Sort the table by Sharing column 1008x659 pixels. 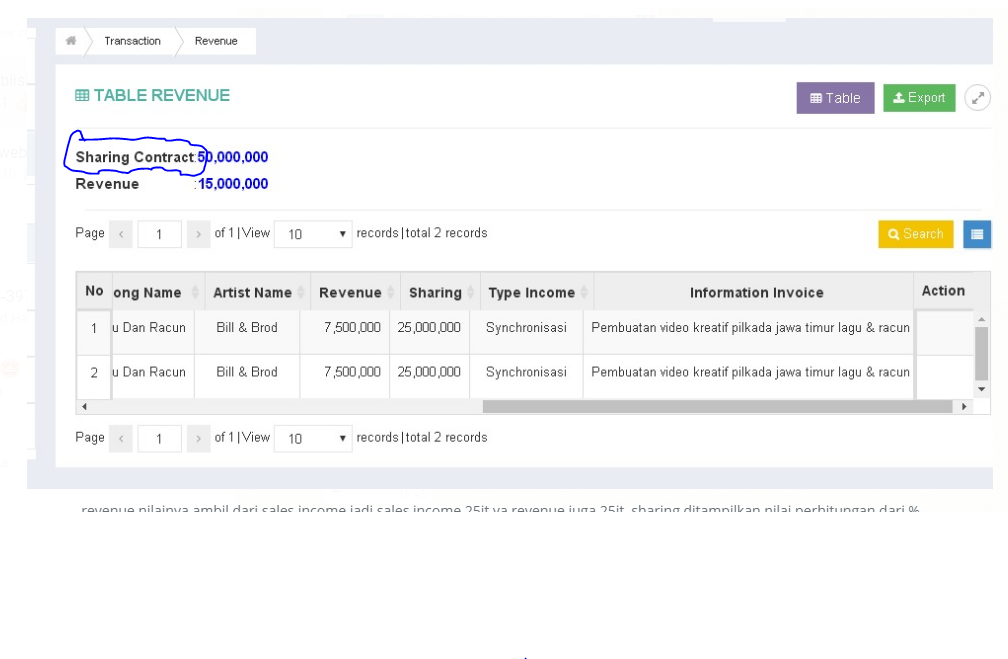click(435, 293)
